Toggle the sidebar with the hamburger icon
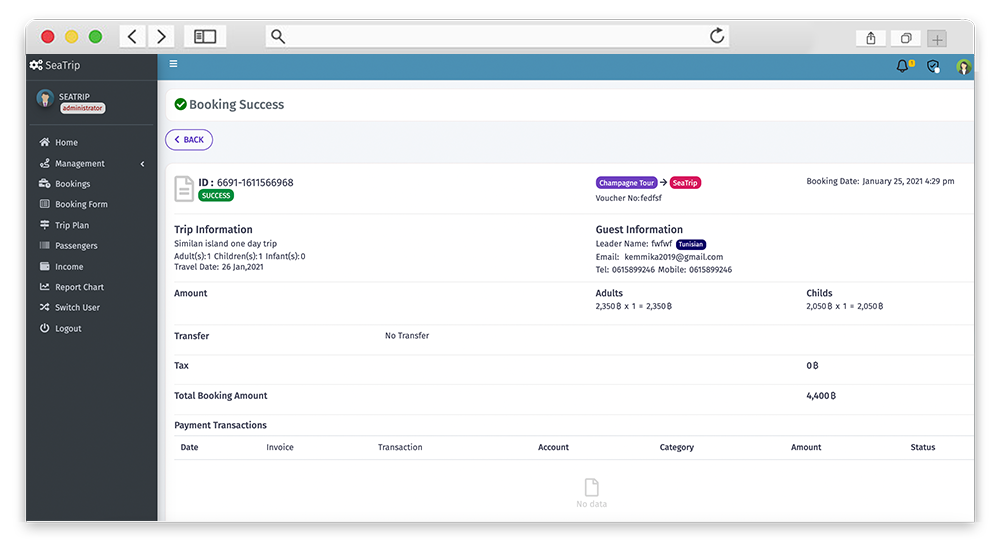 coord(173,64)
